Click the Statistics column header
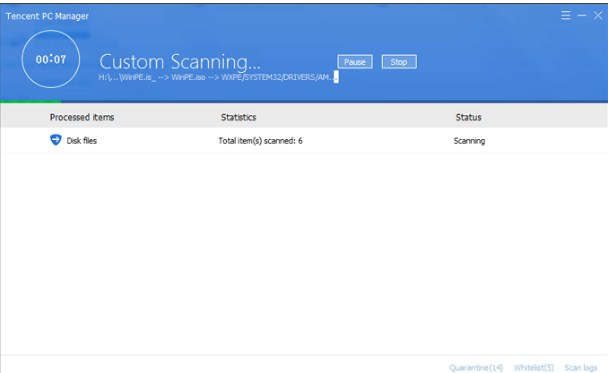The width and height of the screenshot is (608, 373). coord(238,117)
